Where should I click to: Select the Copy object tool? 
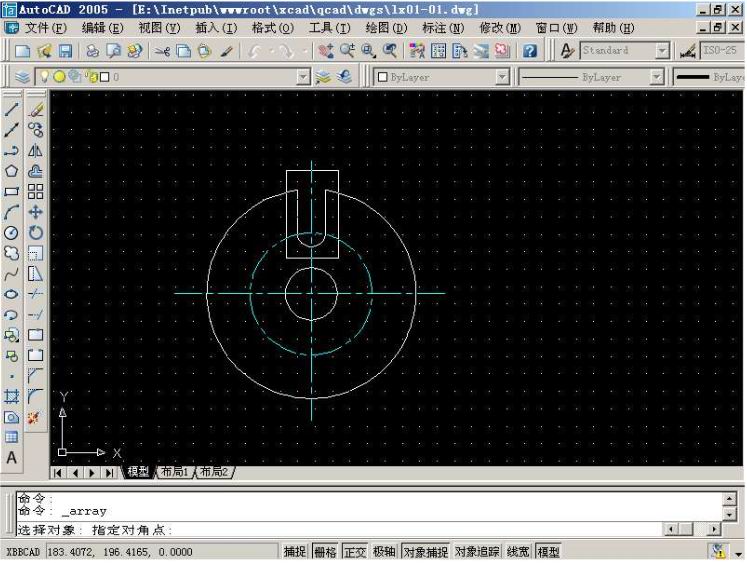35,130
